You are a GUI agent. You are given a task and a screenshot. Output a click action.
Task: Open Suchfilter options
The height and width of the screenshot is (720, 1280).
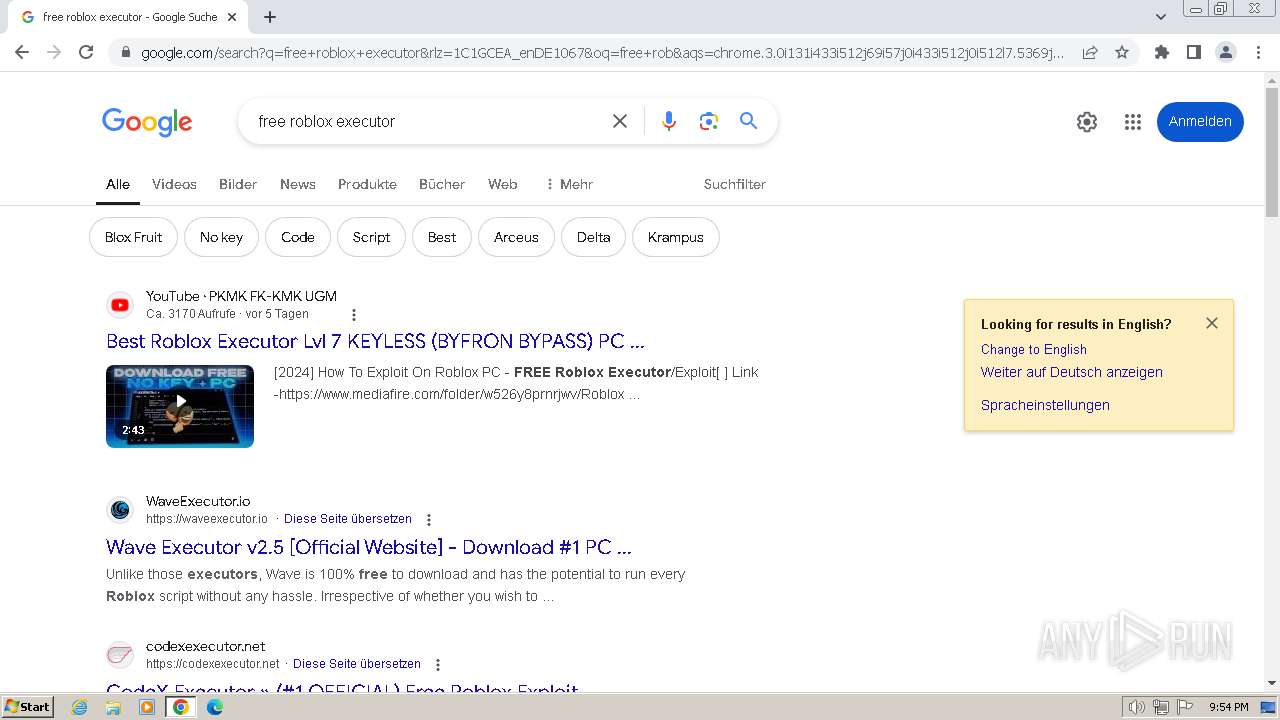click(735, 184)
